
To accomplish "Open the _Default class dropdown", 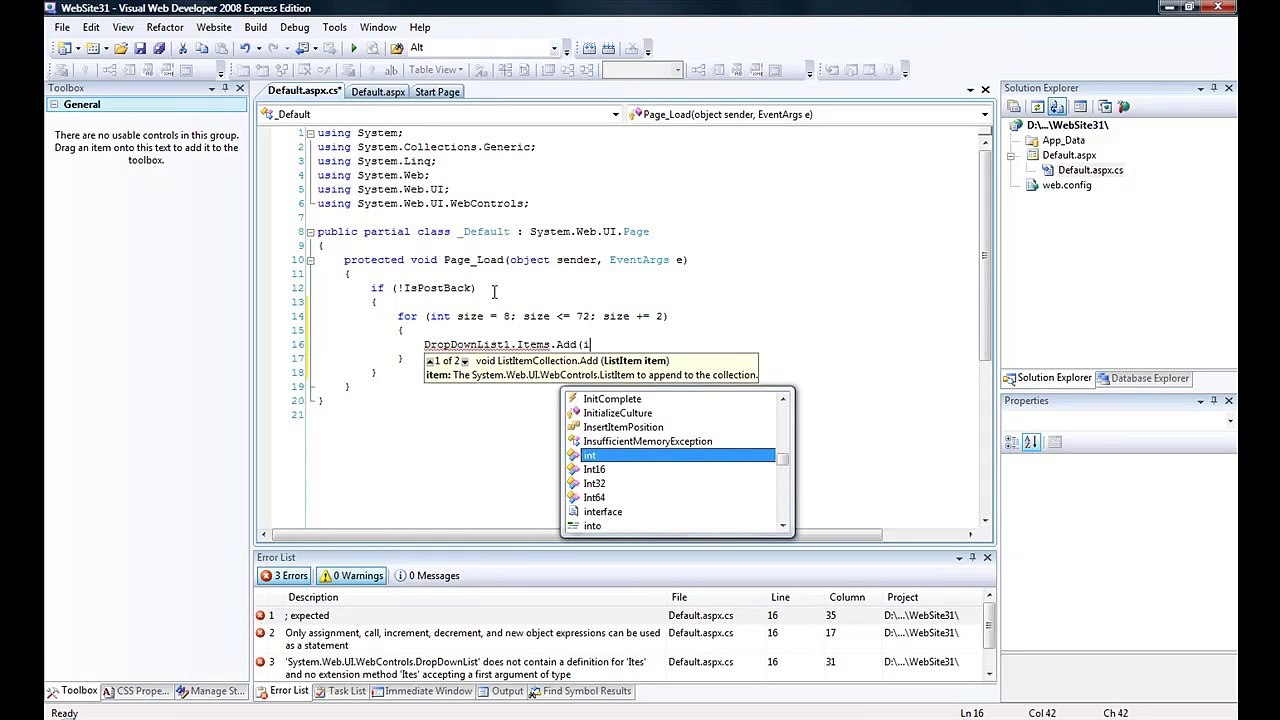I will click(x=615, y=114).
